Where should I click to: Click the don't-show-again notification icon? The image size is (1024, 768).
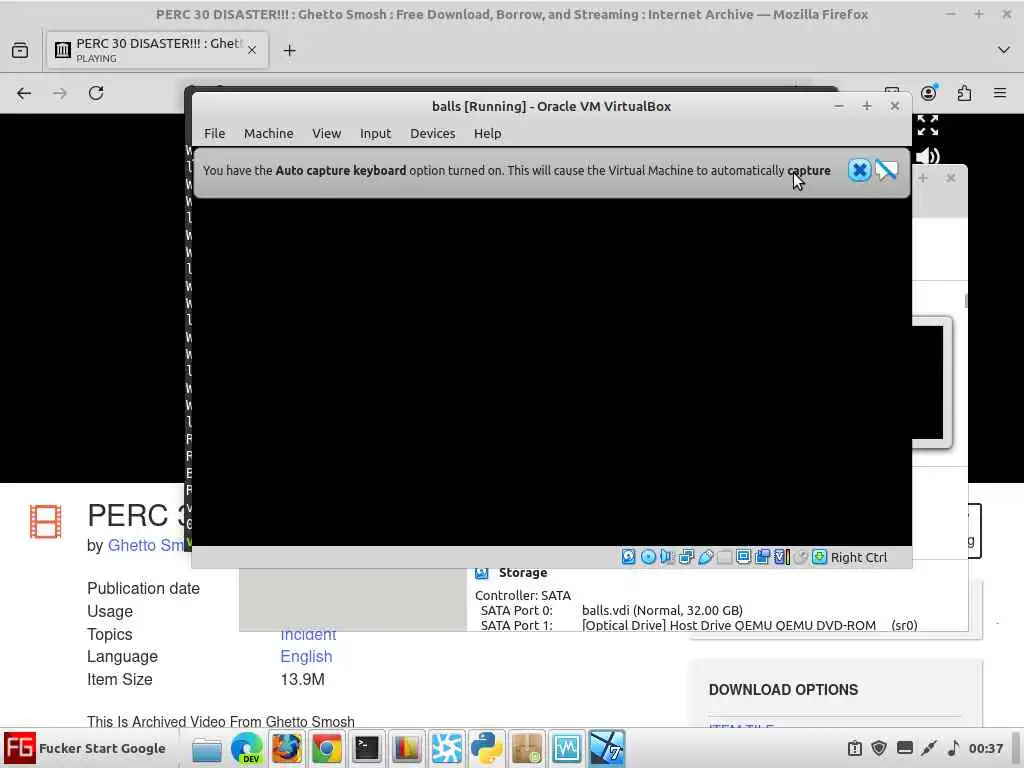click(x=886, y=170)
